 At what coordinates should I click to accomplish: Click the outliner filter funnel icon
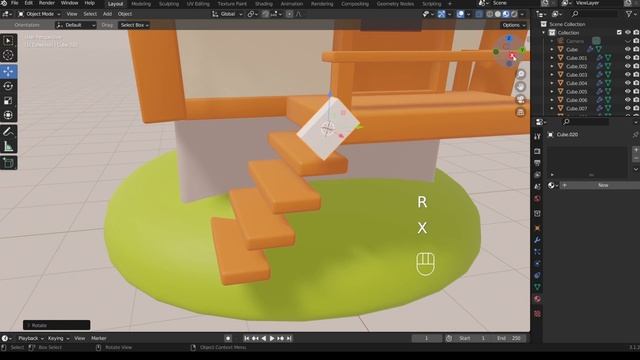point(629,14)
